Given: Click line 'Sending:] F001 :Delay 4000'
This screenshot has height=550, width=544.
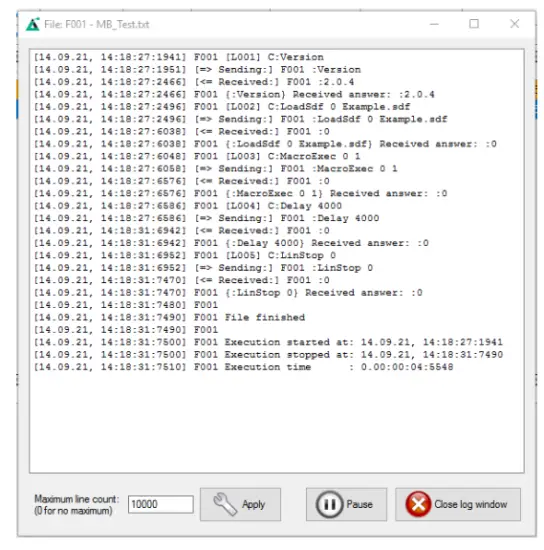Looking at the screenshot, I should (206, 218).
